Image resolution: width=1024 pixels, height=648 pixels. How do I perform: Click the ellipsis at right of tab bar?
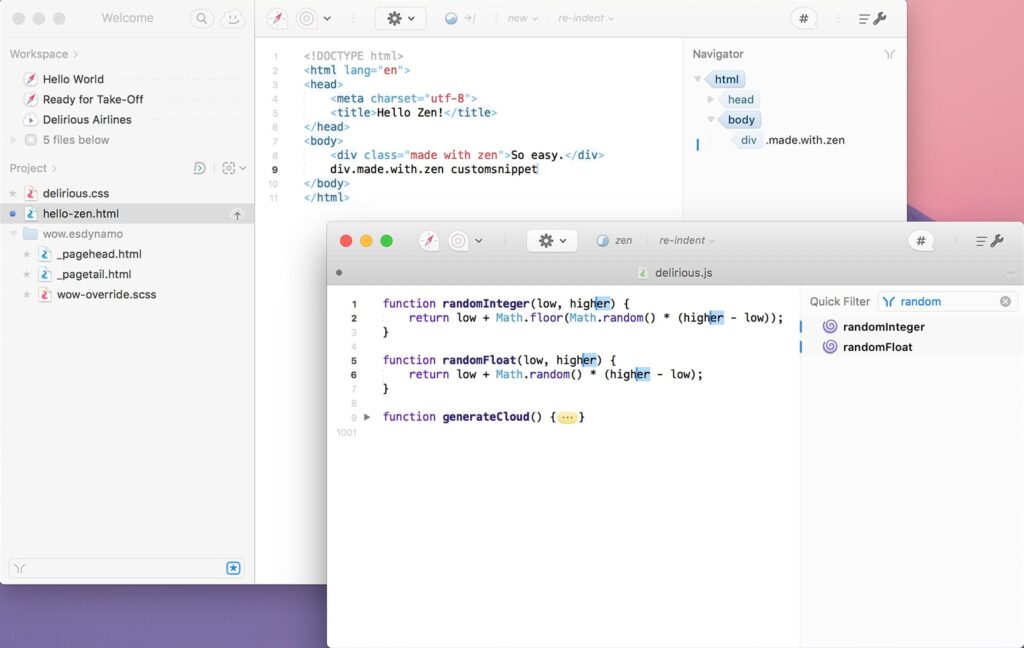1011,273
